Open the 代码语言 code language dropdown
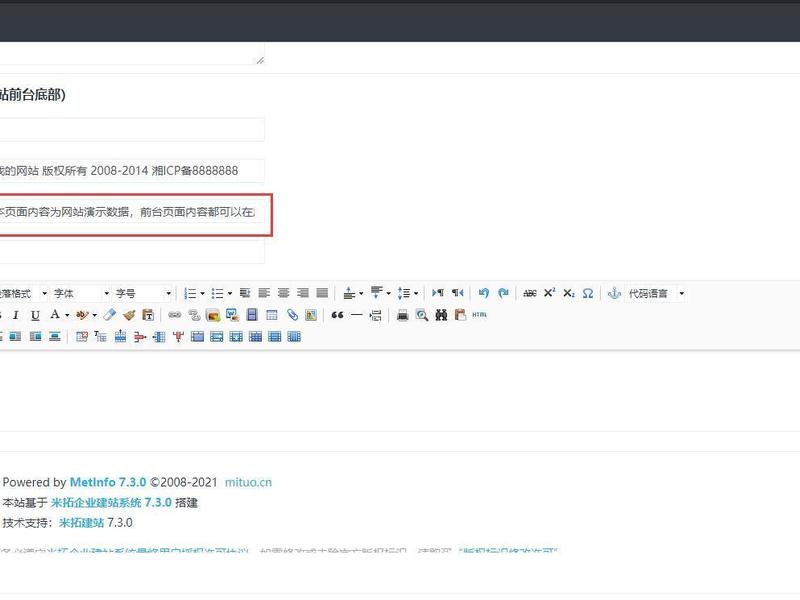Image resolution: width=800 pixels, height=600 pixels. 655,293
